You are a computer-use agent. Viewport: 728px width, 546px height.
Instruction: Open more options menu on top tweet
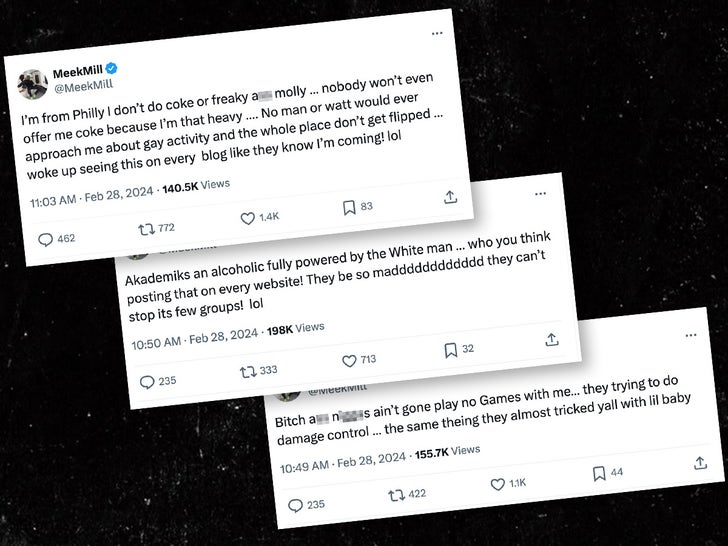437,33
